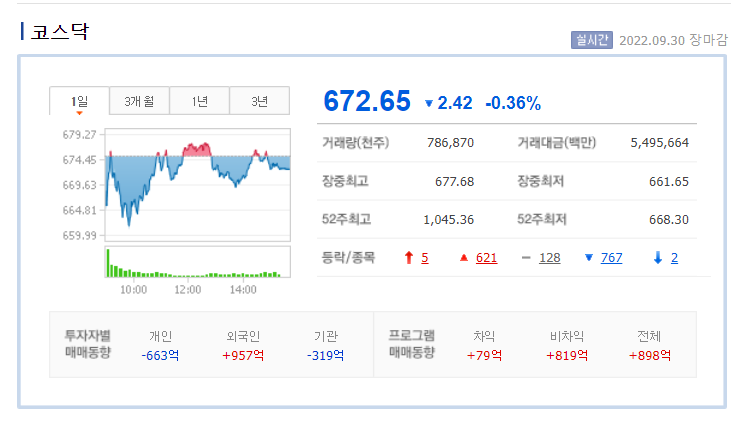Viewport: 743px width, 424px height.
Task: Click the red upper-limit arrow icon
Action: coord(409,258)
